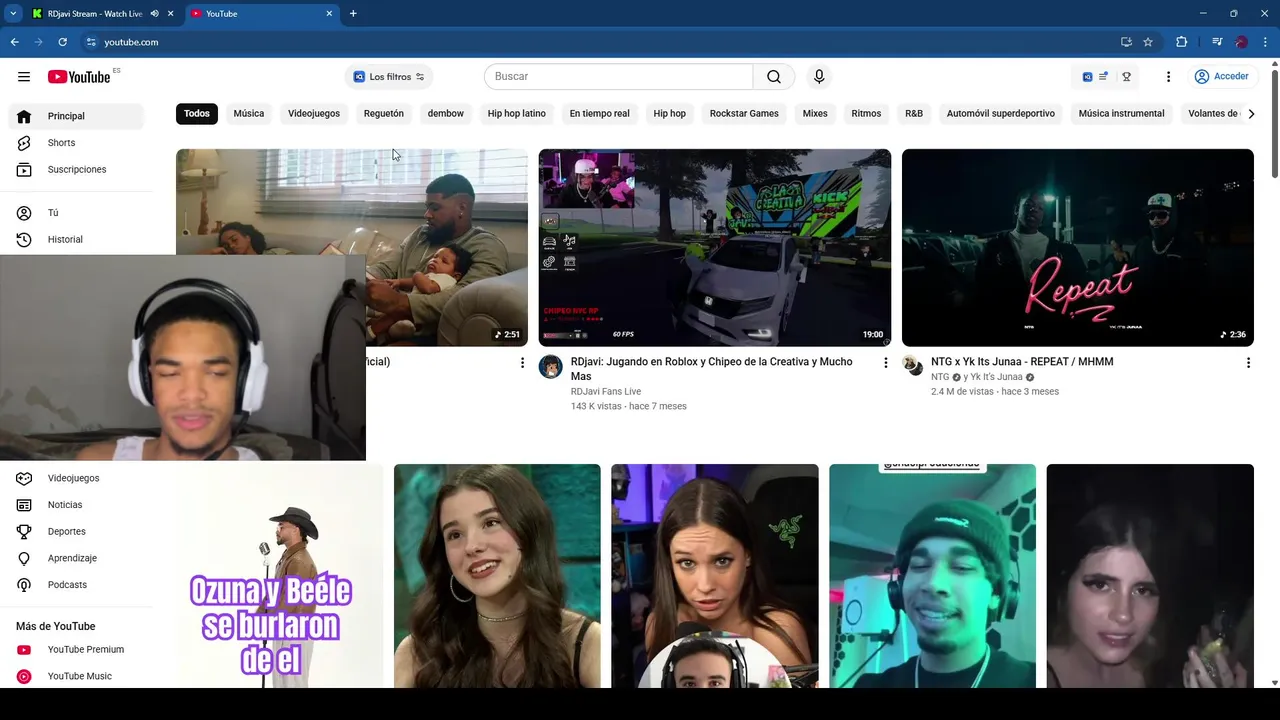Open Chrome three-dot menu
Viewport: 1280px width, 720px height.
1266,42
